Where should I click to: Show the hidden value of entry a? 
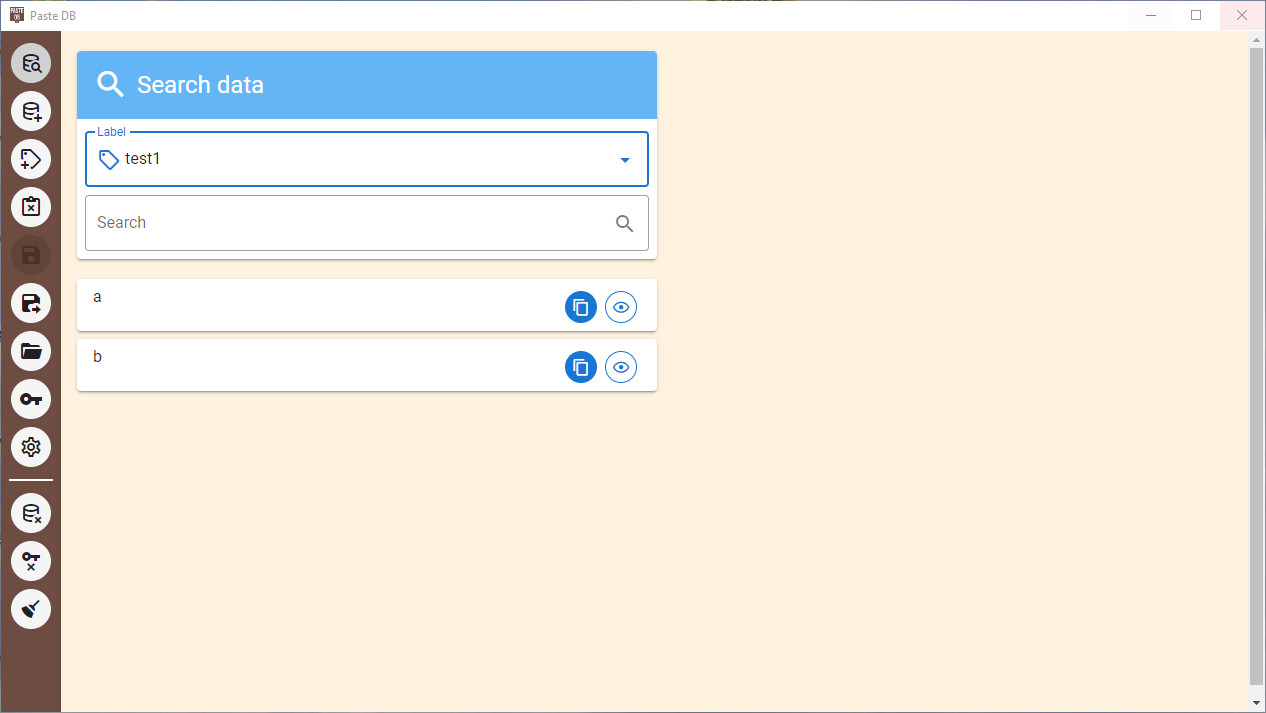(621, 307)
